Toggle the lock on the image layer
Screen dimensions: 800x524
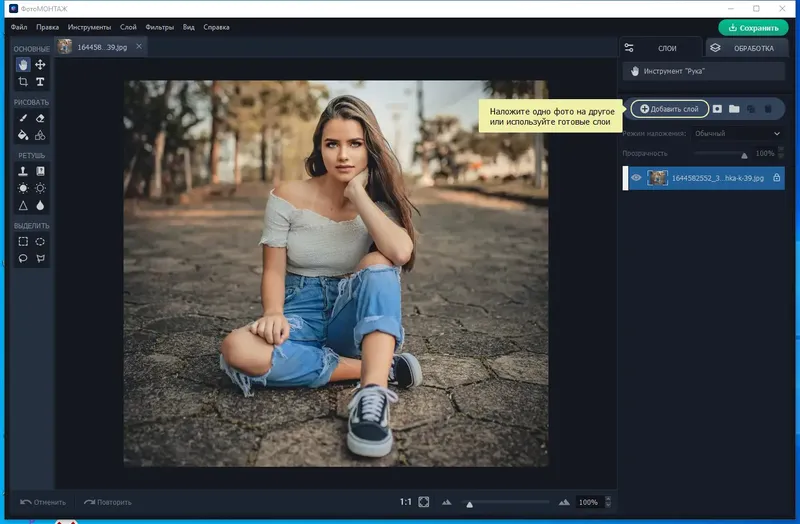coord(776,178)
